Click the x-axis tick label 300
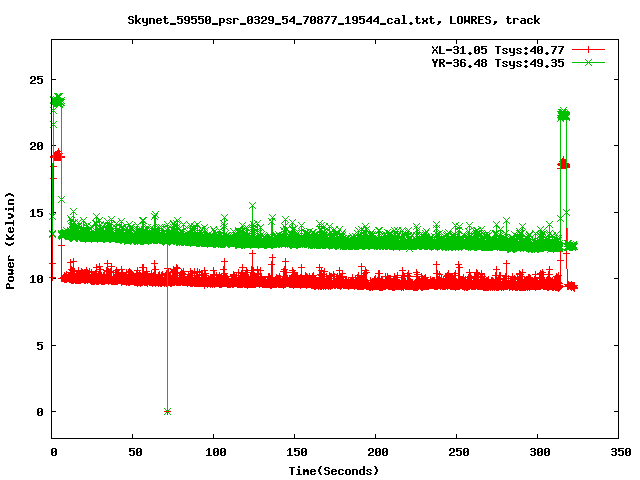The image size is (640, 480). (x=540, y=452)
